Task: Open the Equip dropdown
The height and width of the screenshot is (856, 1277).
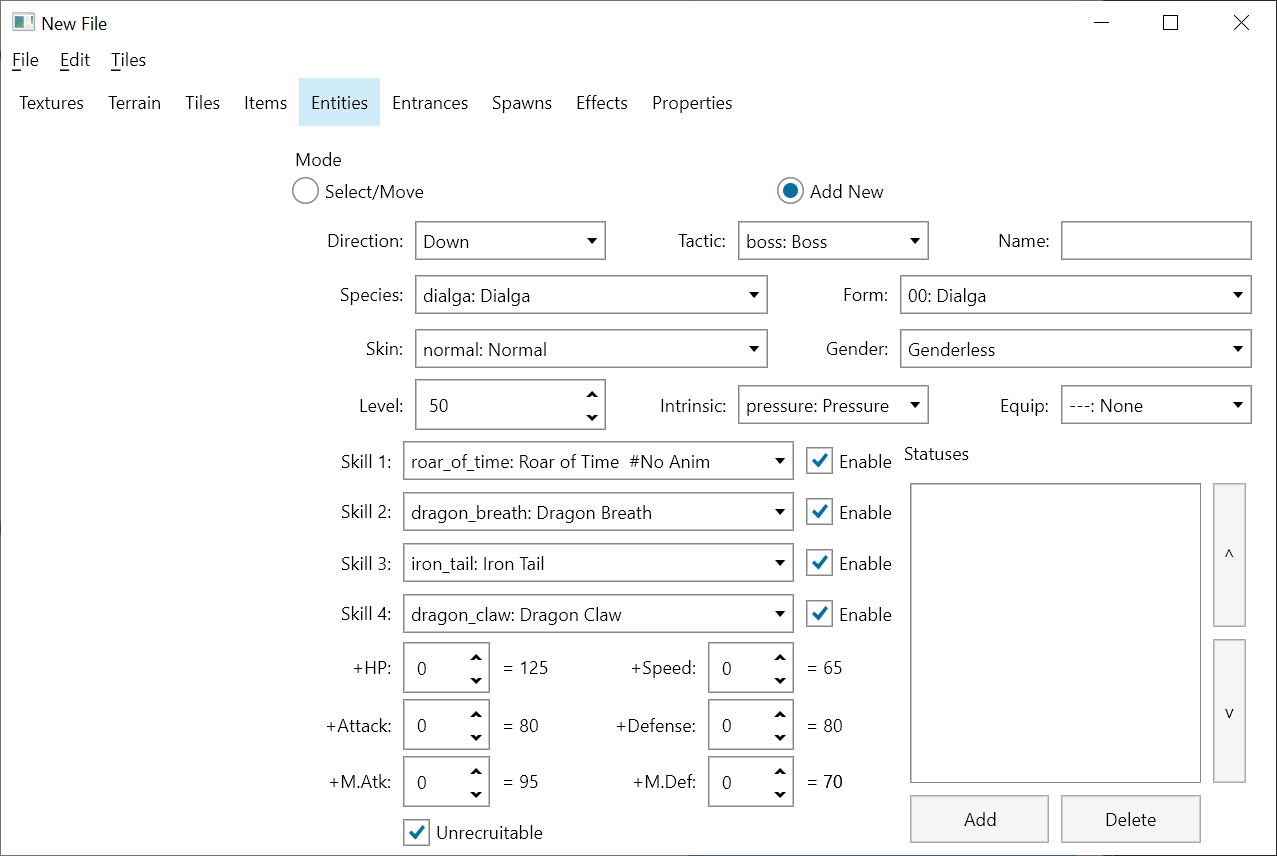Action: [1156, 405]
